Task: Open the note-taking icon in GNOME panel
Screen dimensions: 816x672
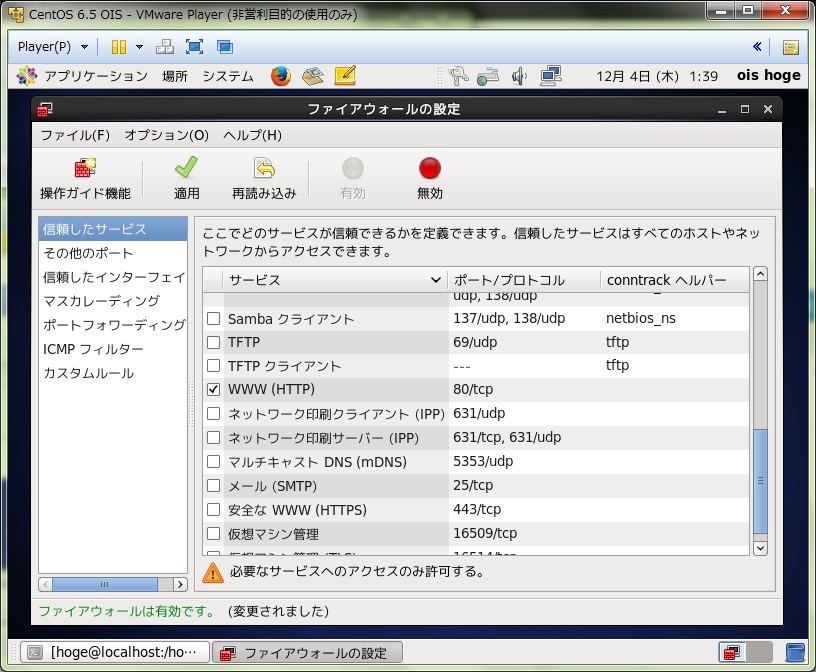Action: (345, 76)
